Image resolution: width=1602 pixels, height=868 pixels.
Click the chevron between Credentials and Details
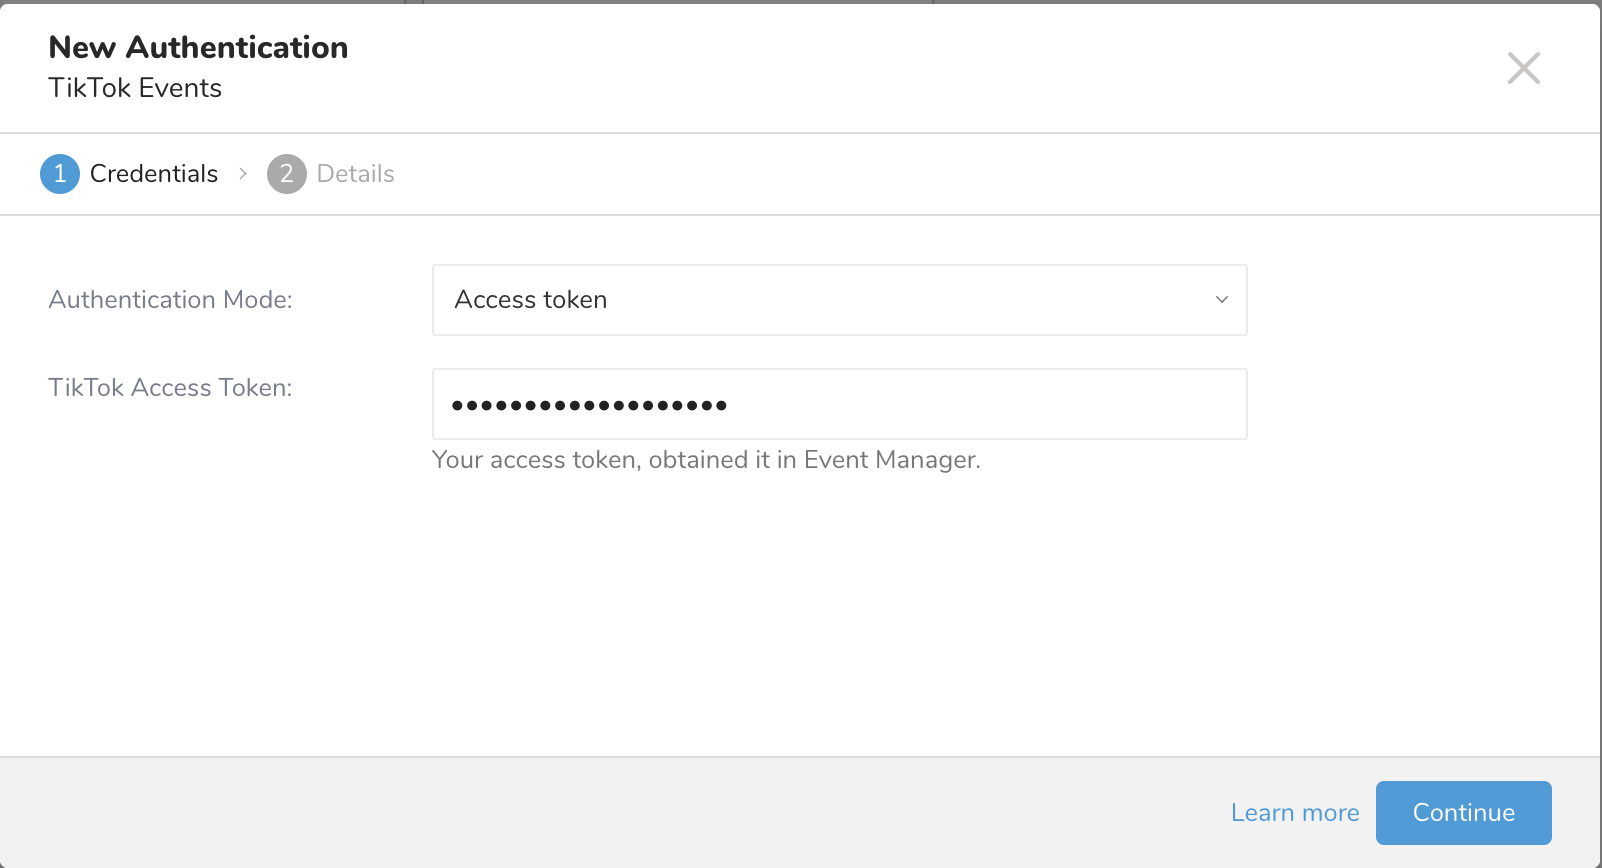243,174
